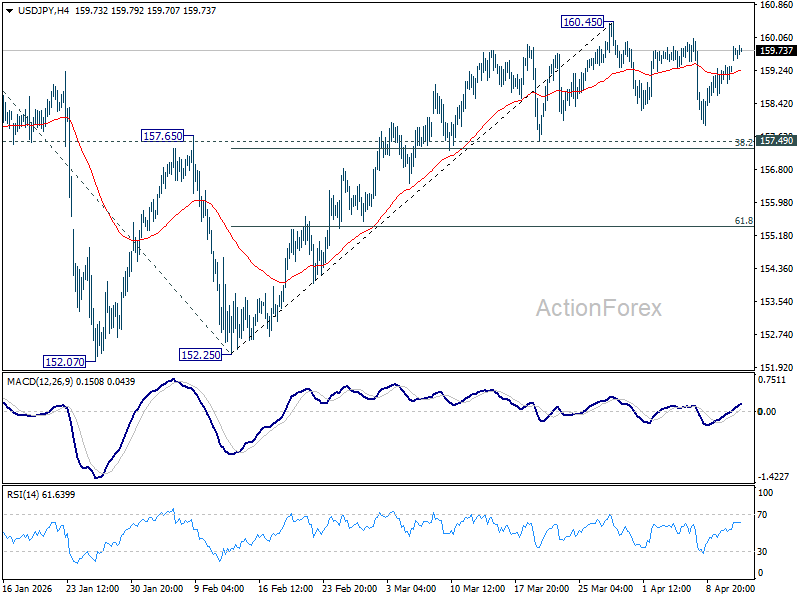This screenshot has width=800, height=600.
Task: Select the 152.250 low price label
Action: 201,355
